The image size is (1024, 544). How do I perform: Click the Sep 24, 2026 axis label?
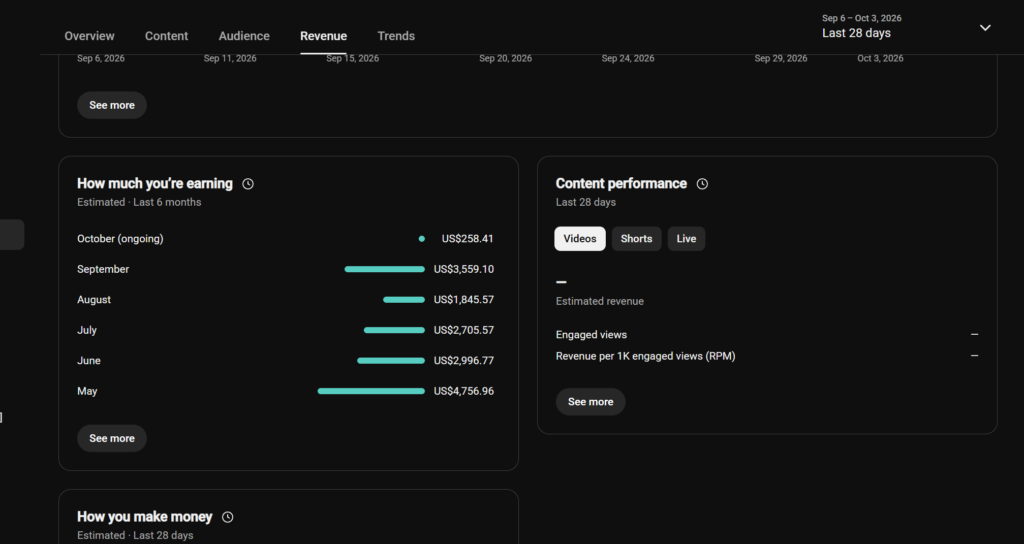[x=628, y=59]
